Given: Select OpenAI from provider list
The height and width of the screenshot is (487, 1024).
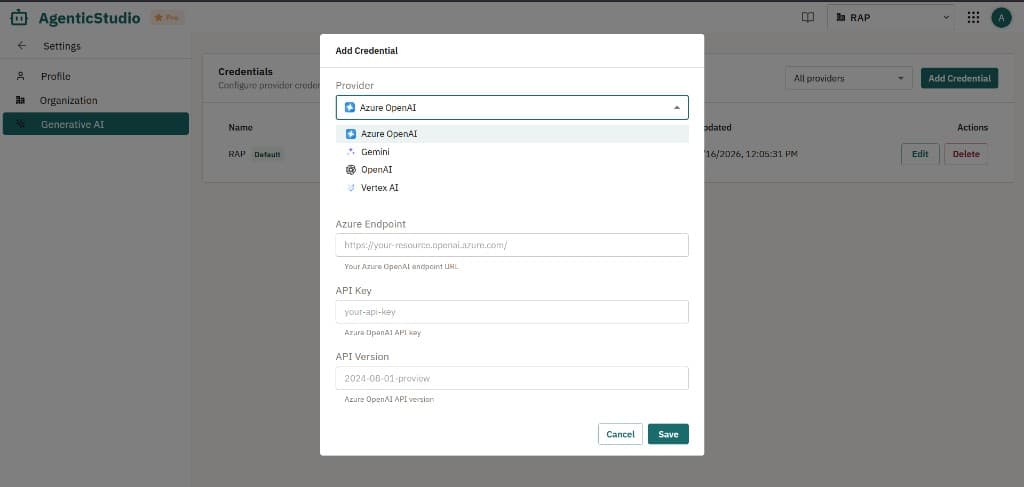Looking at the screenshot, I should coord(512,170).
